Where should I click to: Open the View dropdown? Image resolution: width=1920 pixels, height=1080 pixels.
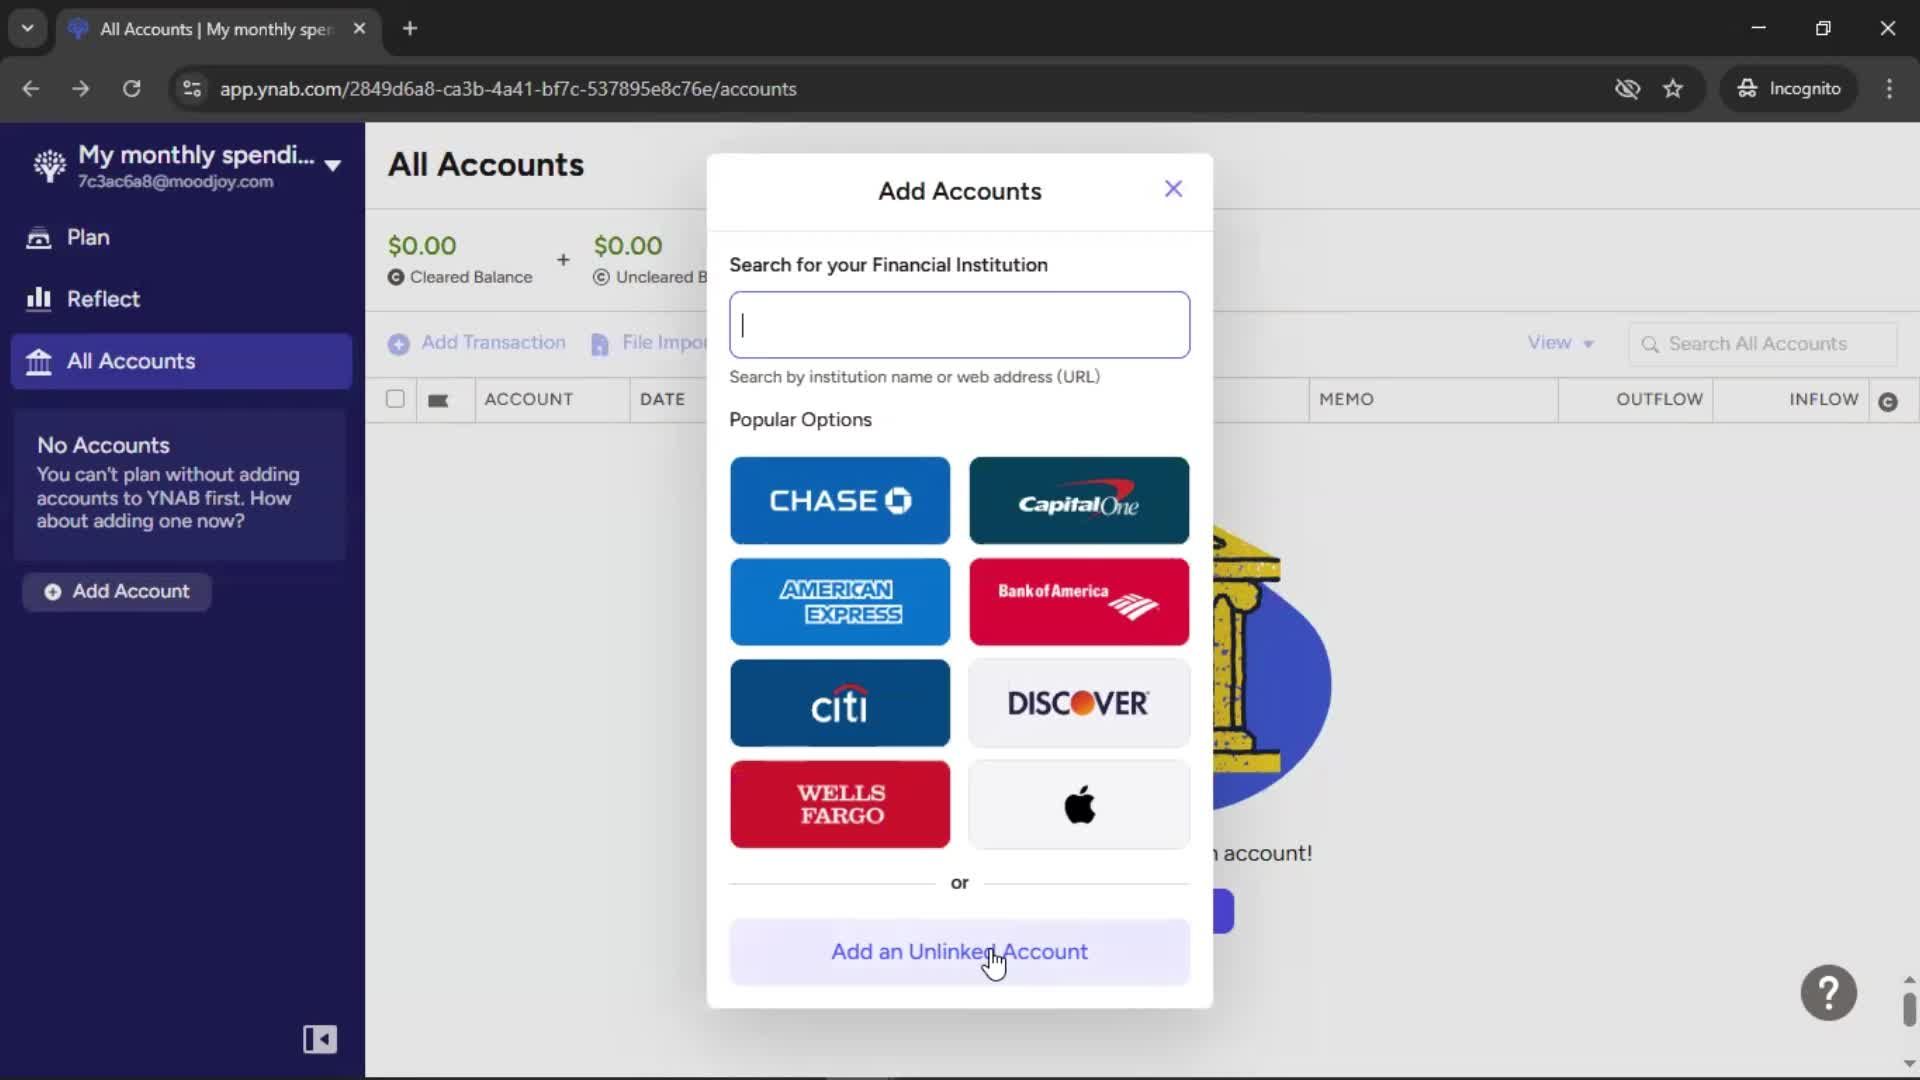click(x=1560, y=343)
